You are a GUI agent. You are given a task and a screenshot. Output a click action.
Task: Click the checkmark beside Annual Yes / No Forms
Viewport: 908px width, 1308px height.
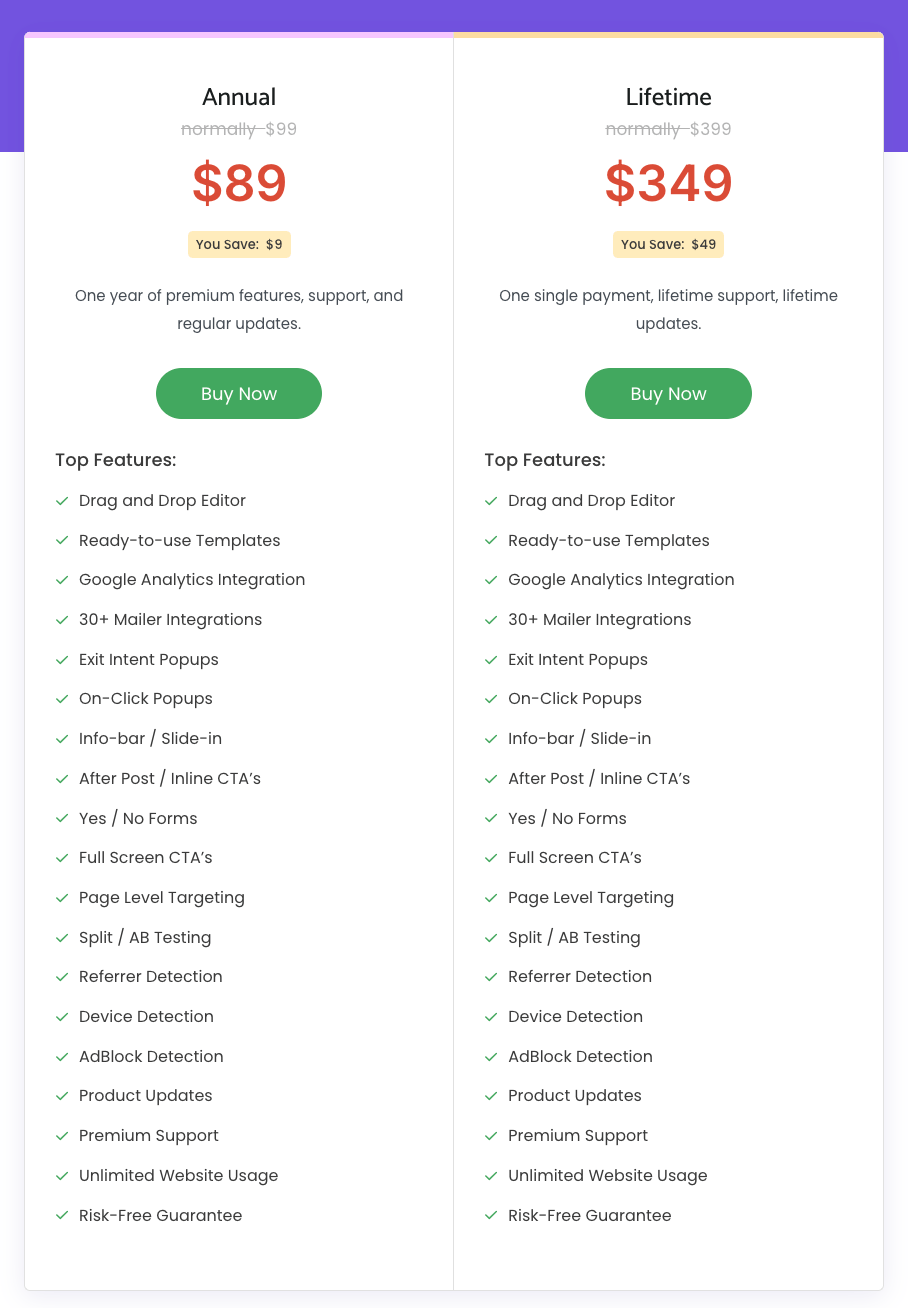62,819
